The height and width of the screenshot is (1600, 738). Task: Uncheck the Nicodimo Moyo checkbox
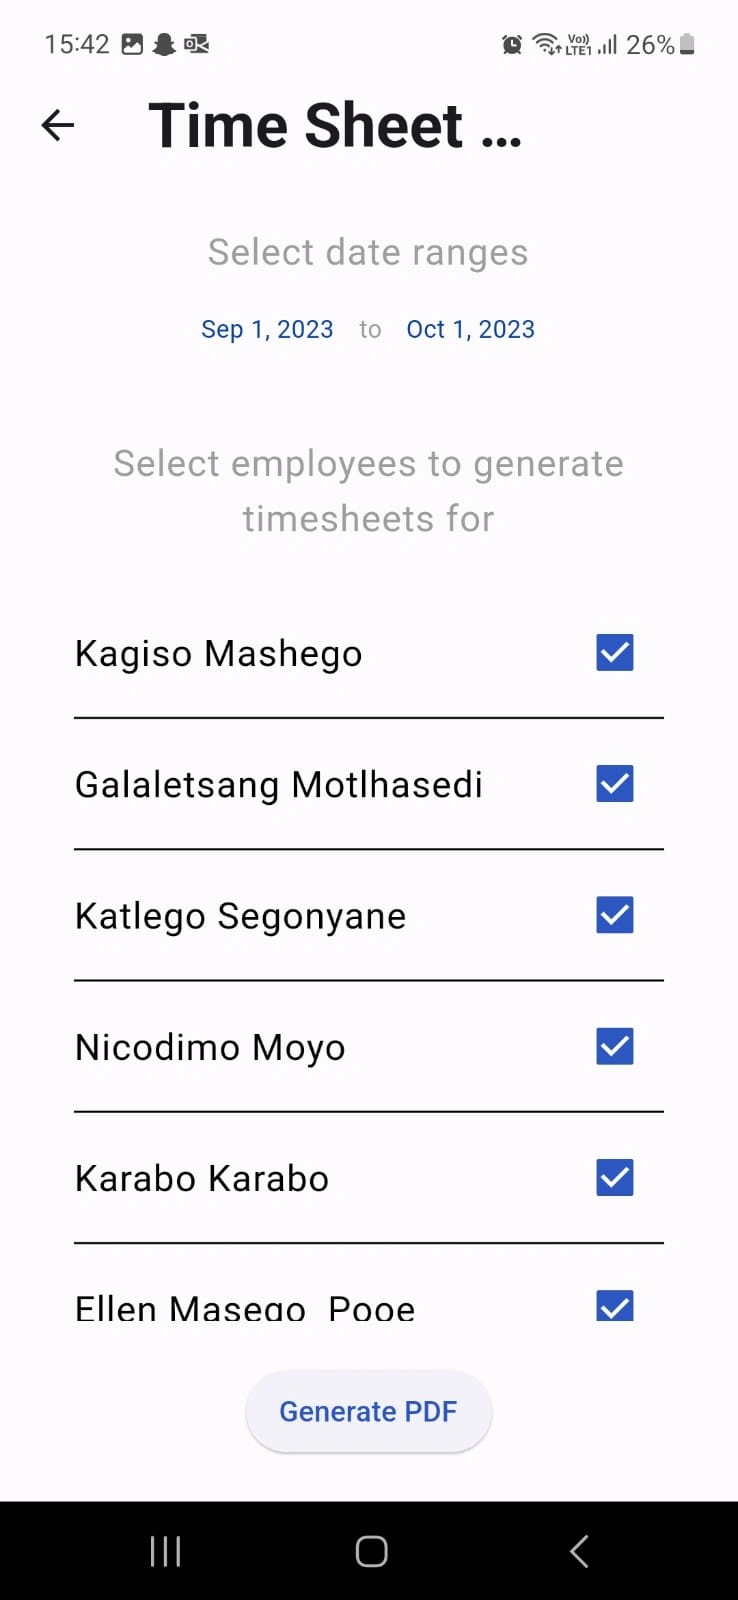pyautogui.click(x=615, y=1046)
